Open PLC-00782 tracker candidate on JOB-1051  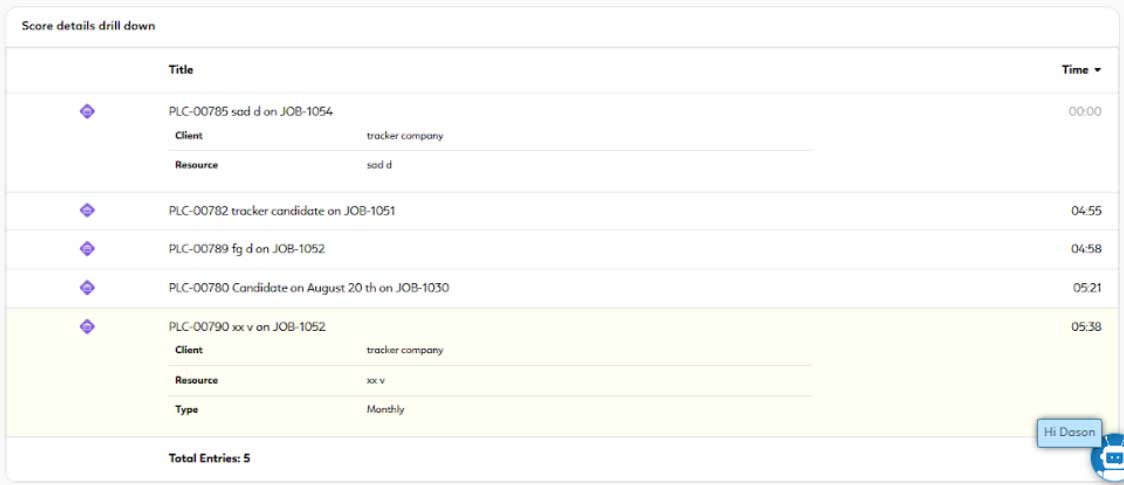tap(282, 211)
